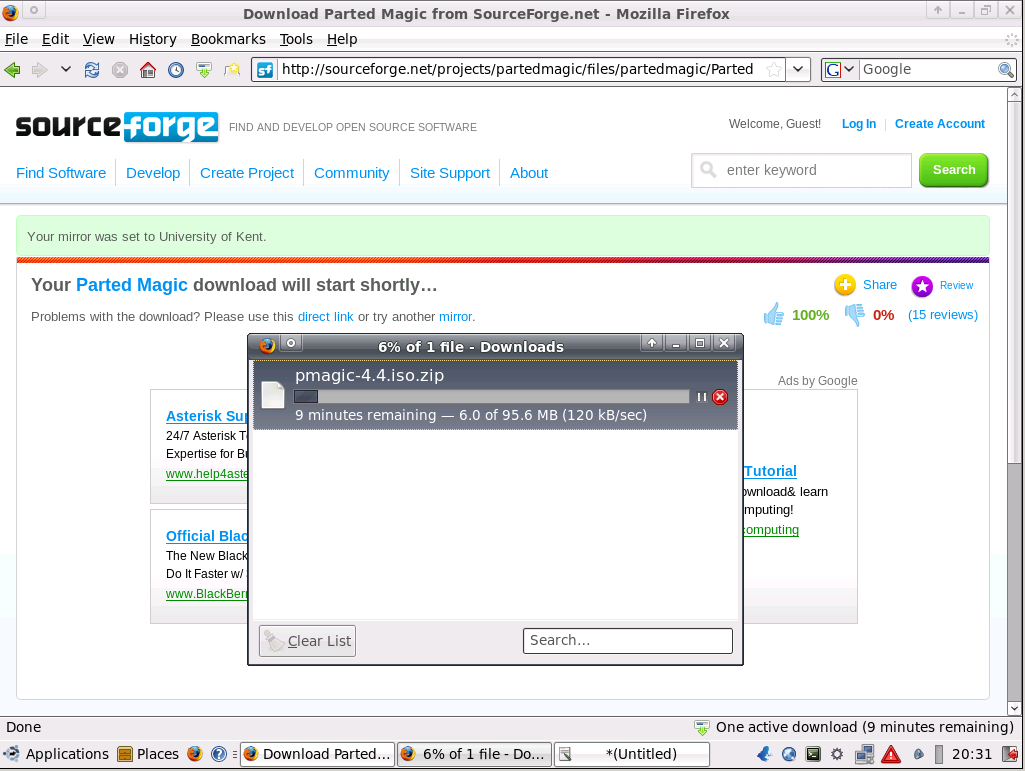Open the (15 reviews) link
Image resolution: width=1025 pixels, height=771 pixels.
[943, 315]
